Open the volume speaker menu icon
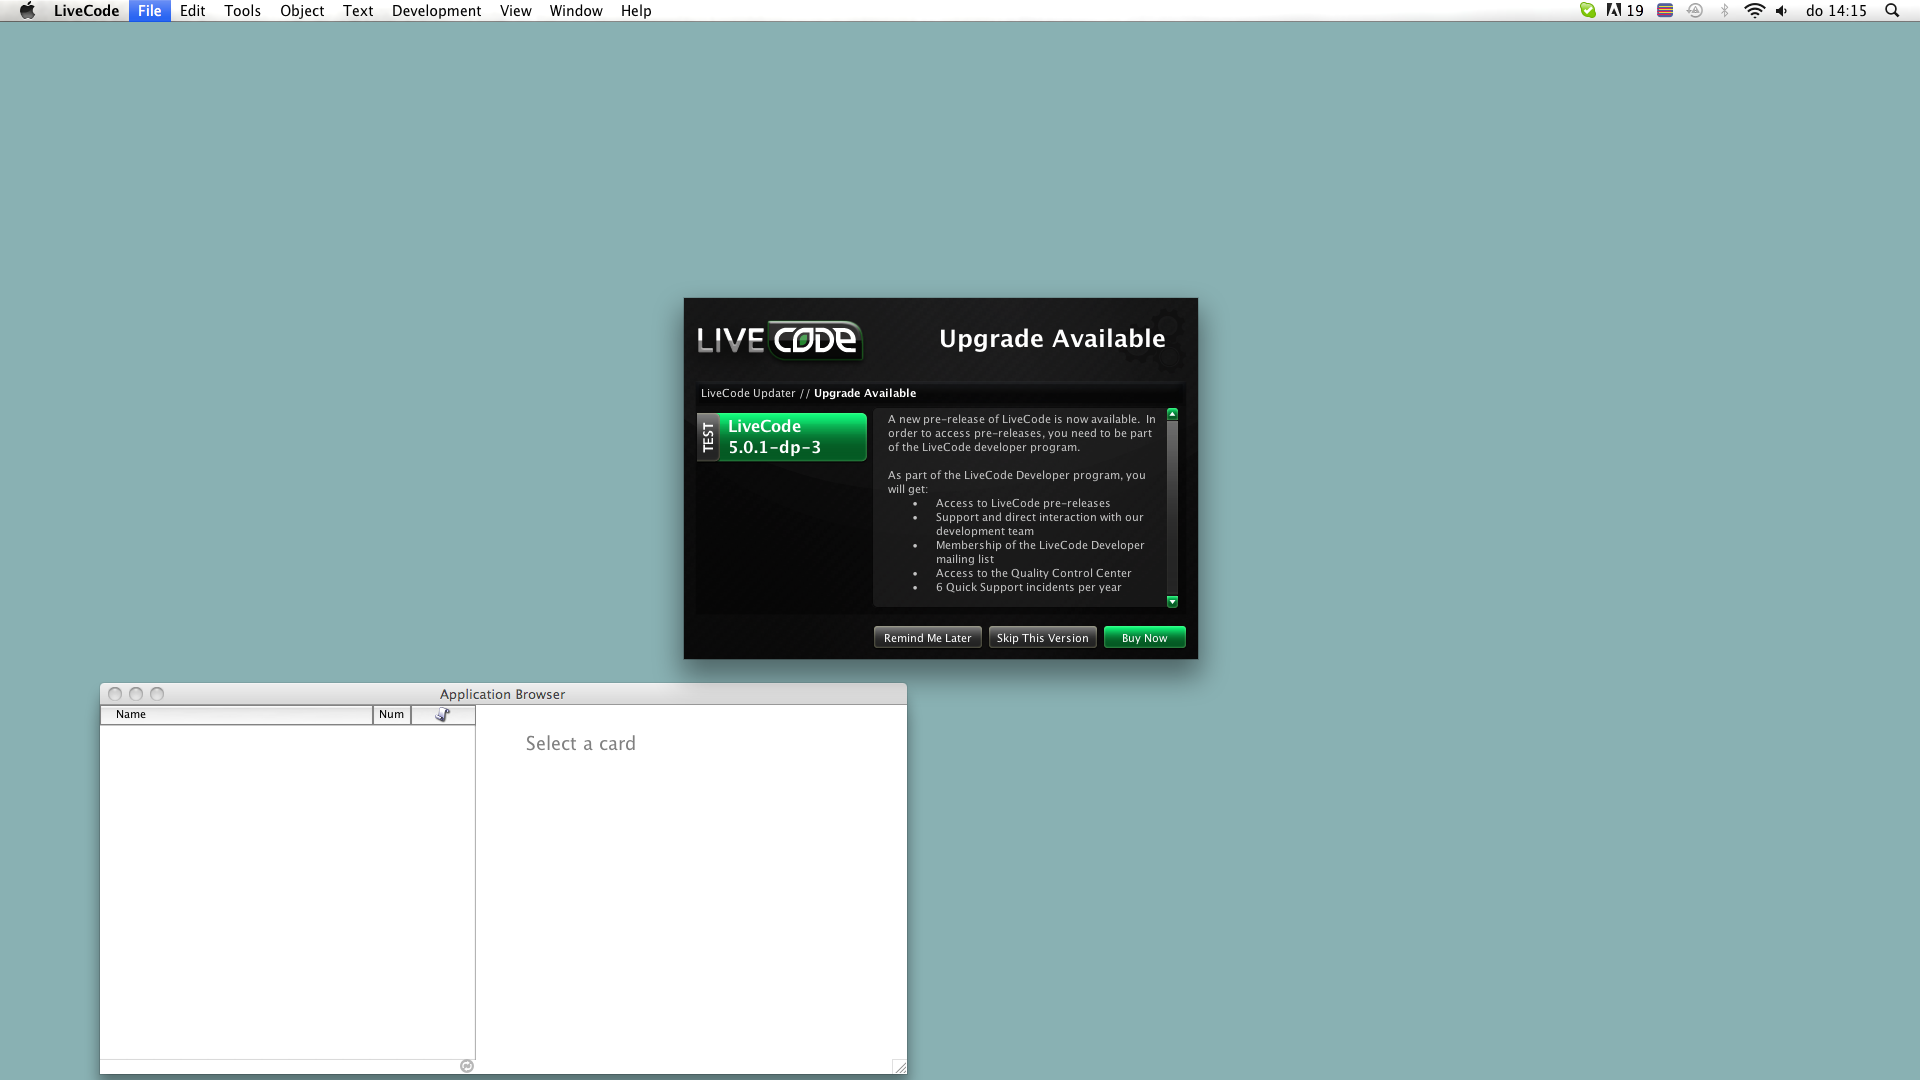This screenshot has height=1080, width=1920. point(1782,11)
